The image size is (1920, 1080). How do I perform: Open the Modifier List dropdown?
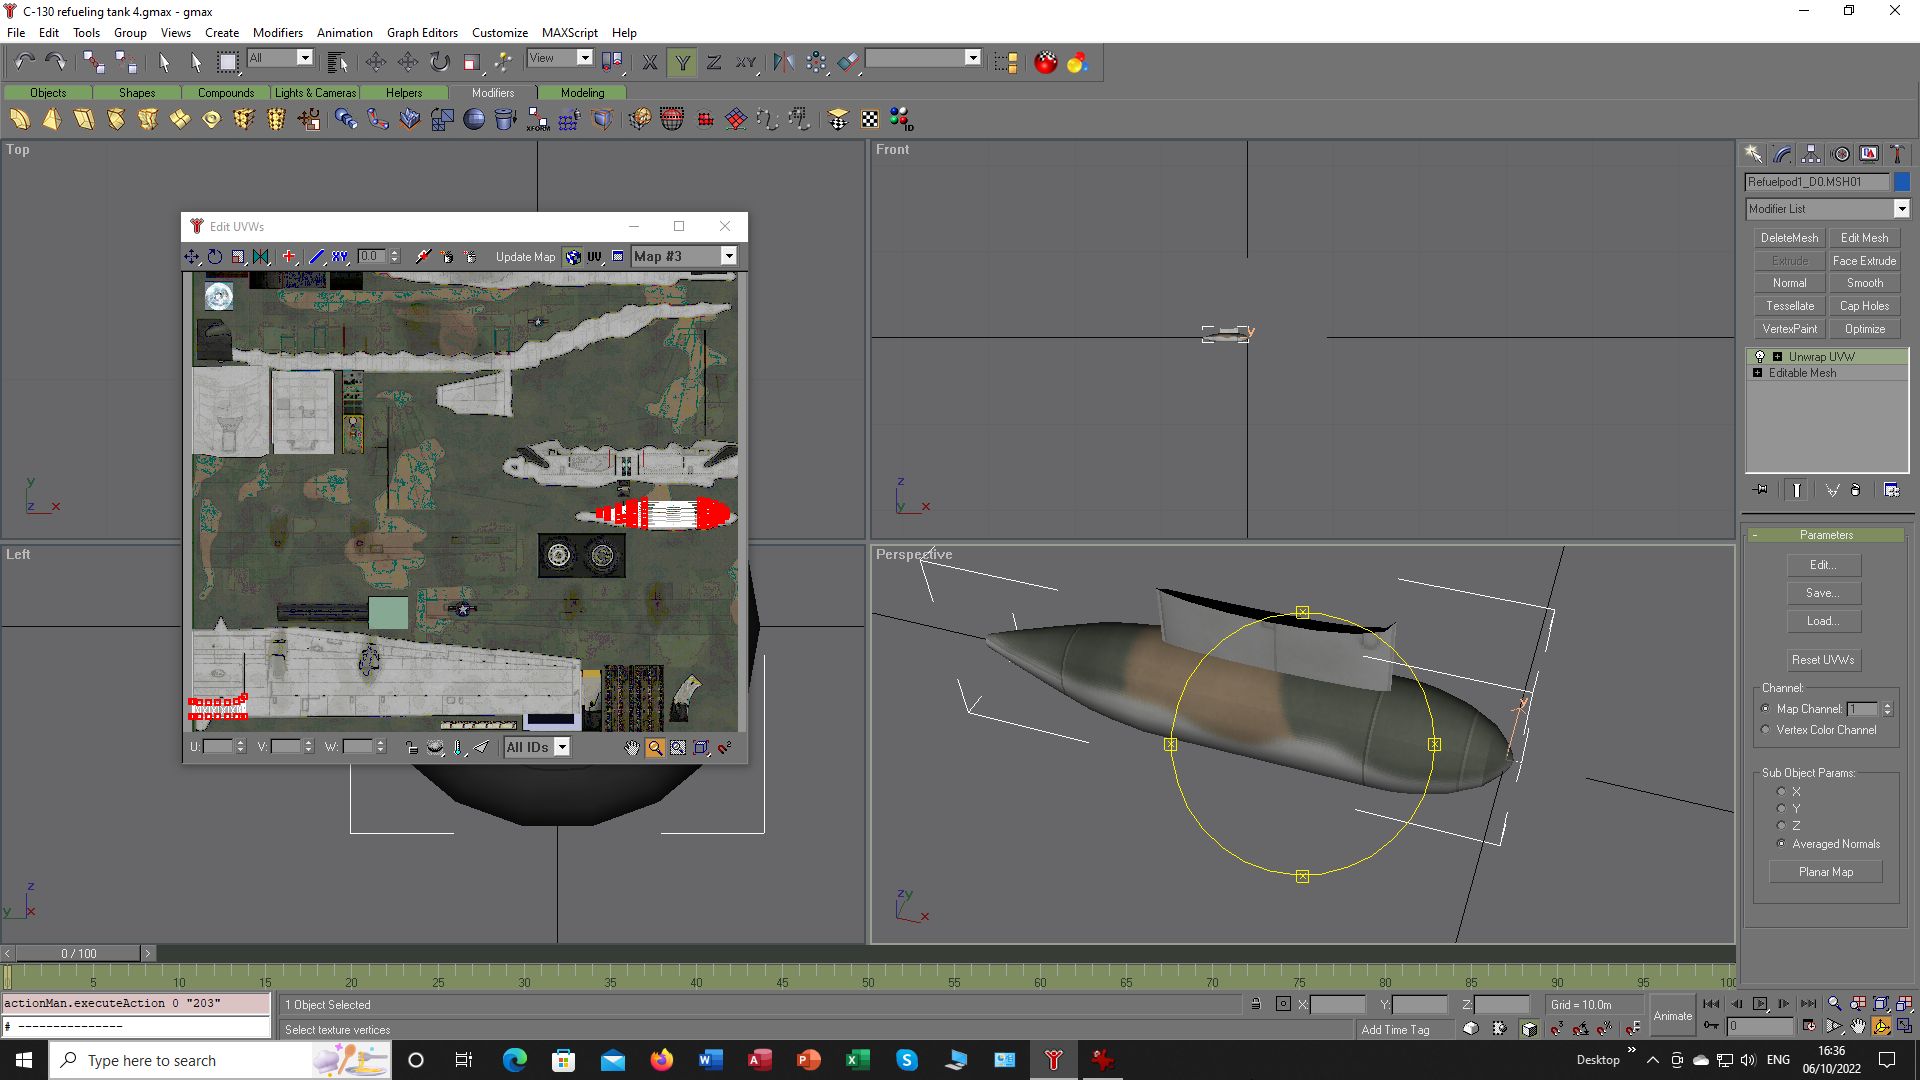[1901, 209]
